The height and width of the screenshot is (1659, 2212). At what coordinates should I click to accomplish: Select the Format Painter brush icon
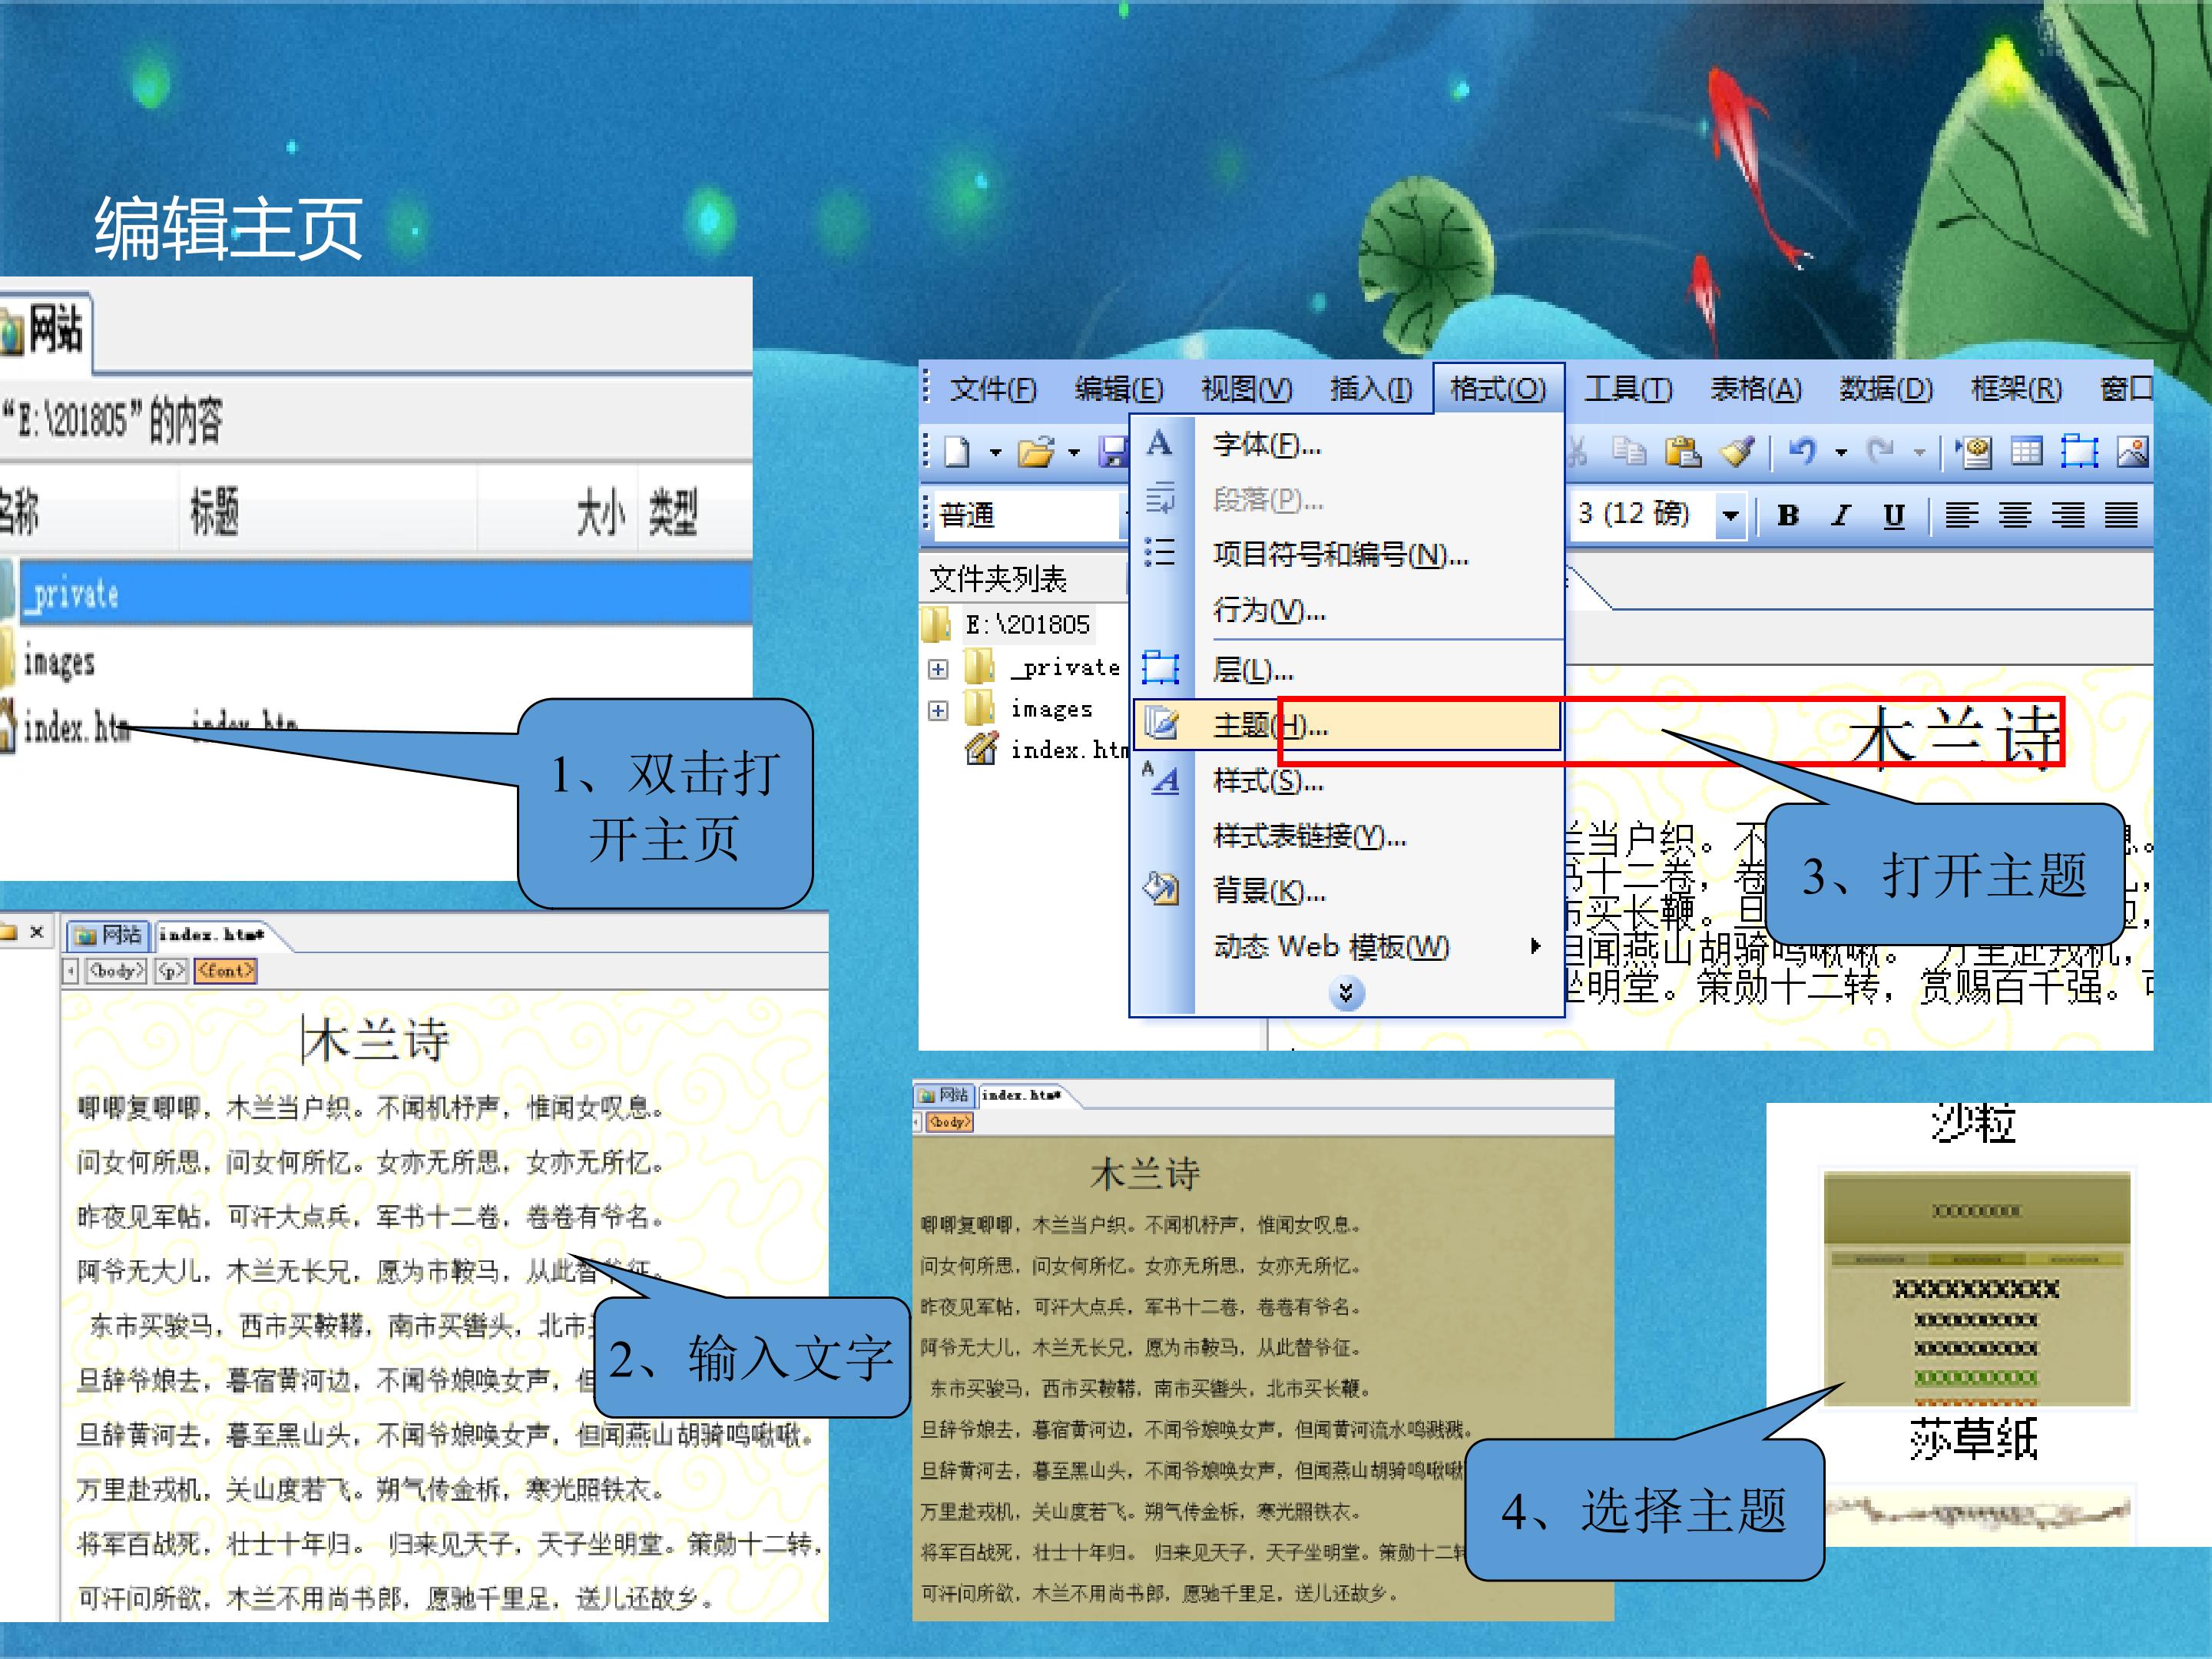[1737, 452]
